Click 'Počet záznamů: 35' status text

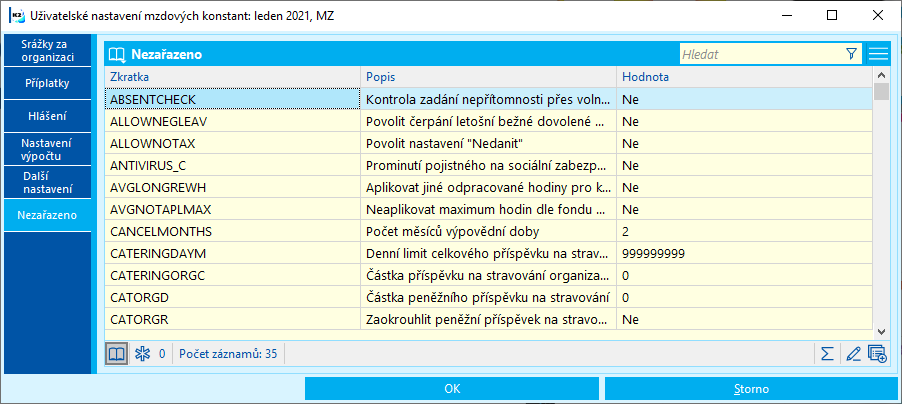point(228,354)
